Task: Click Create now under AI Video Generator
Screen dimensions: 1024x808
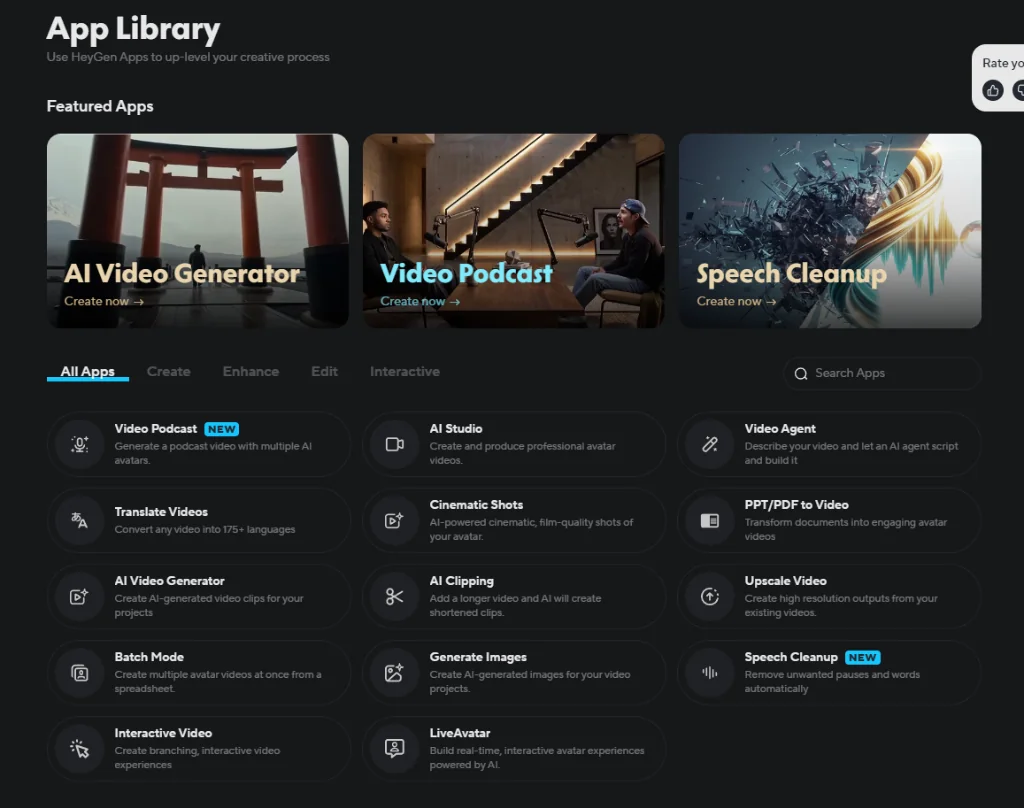Action: 104,301
